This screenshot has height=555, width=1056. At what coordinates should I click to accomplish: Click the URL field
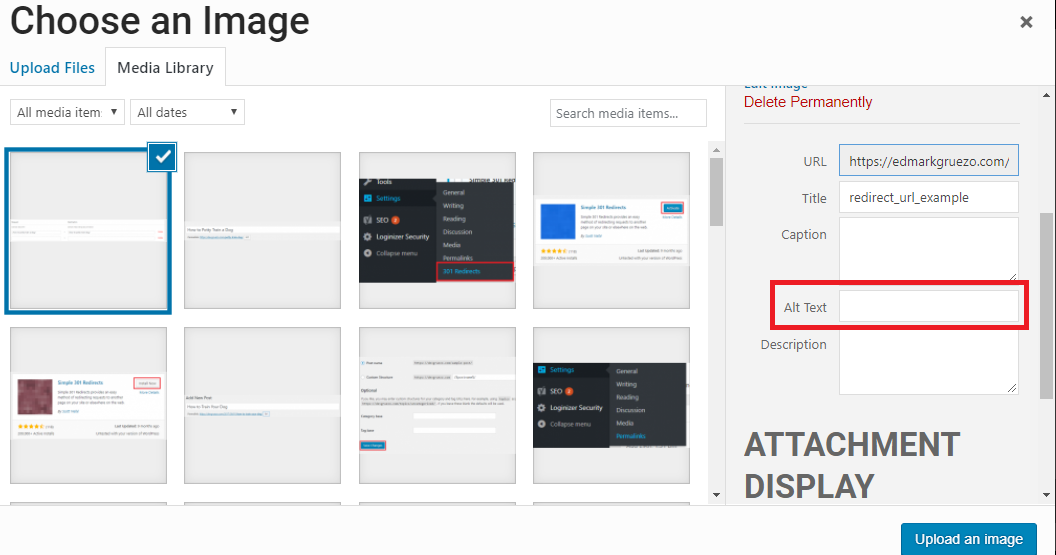pyautogui.click(x=928, y=161)
